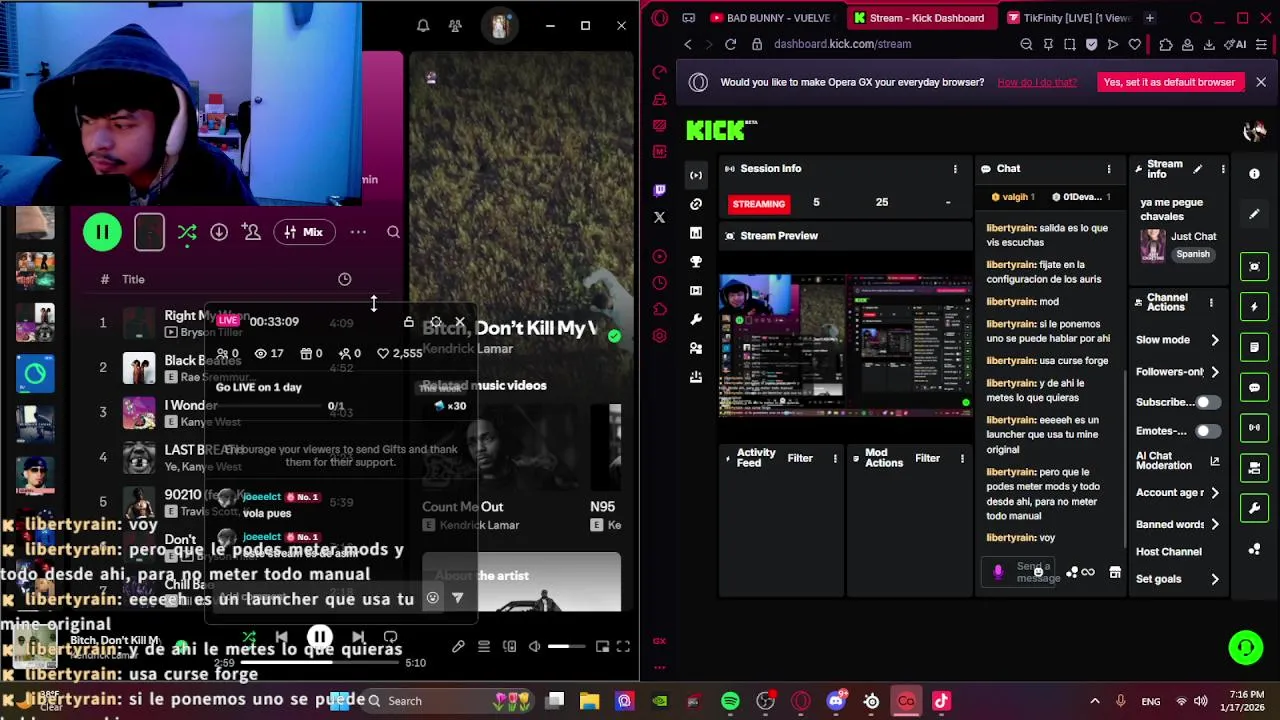This screenshot has width=1280, height=720.
Task: Expand Slow mode settings
Action: pos(1215,340)
